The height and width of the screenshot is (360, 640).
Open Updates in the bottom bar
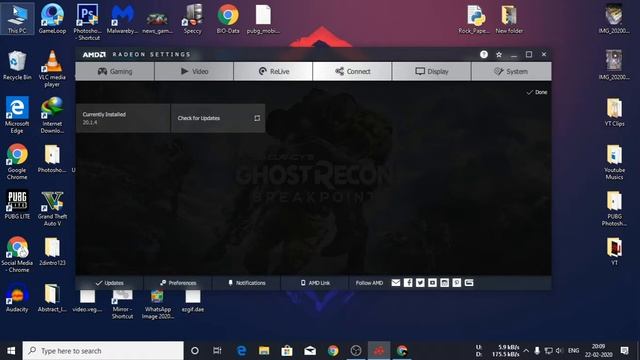[109, 283]
